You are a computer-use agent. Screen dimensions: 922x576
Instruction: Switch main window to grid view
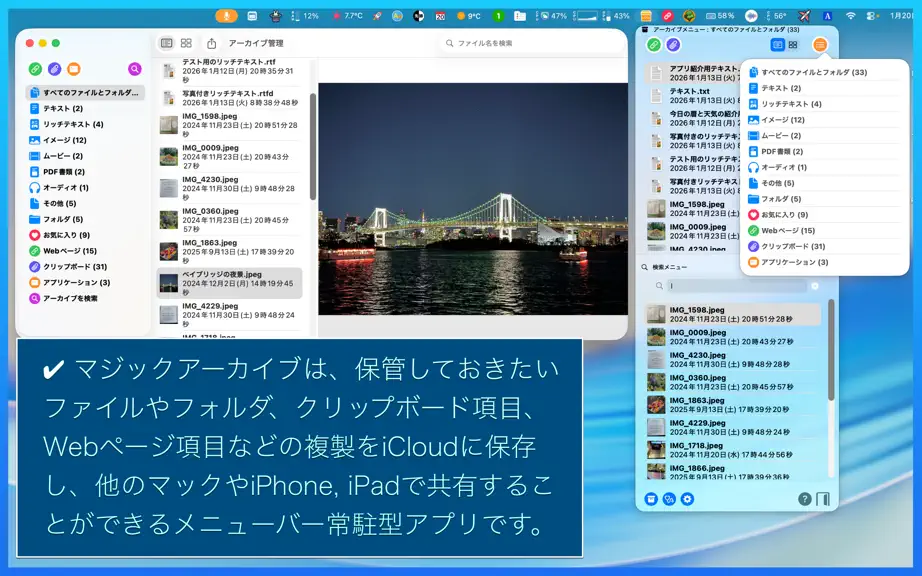click(x=186, y=43)
